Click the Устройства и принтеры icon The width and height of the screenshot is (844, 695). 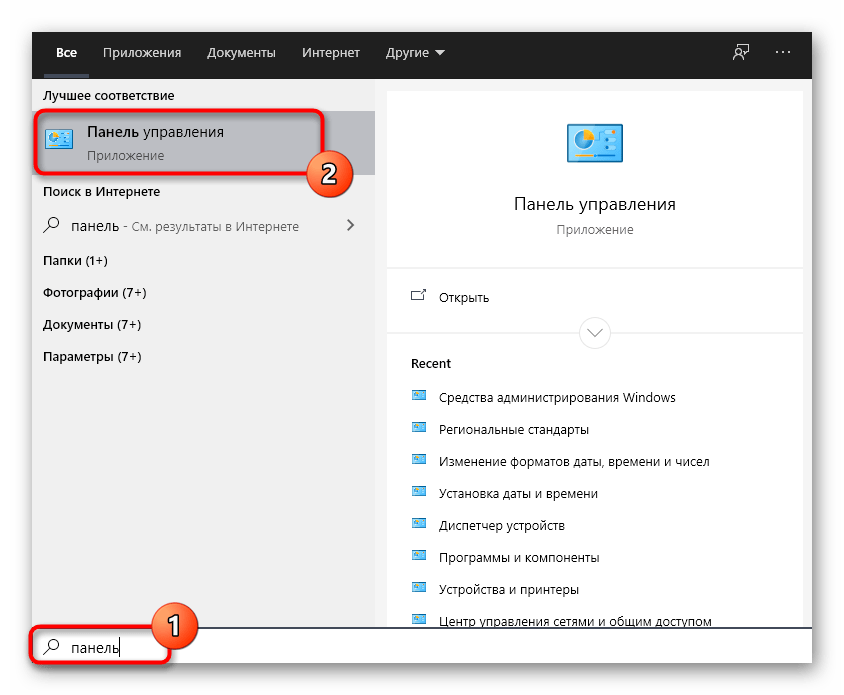[419, 589]
